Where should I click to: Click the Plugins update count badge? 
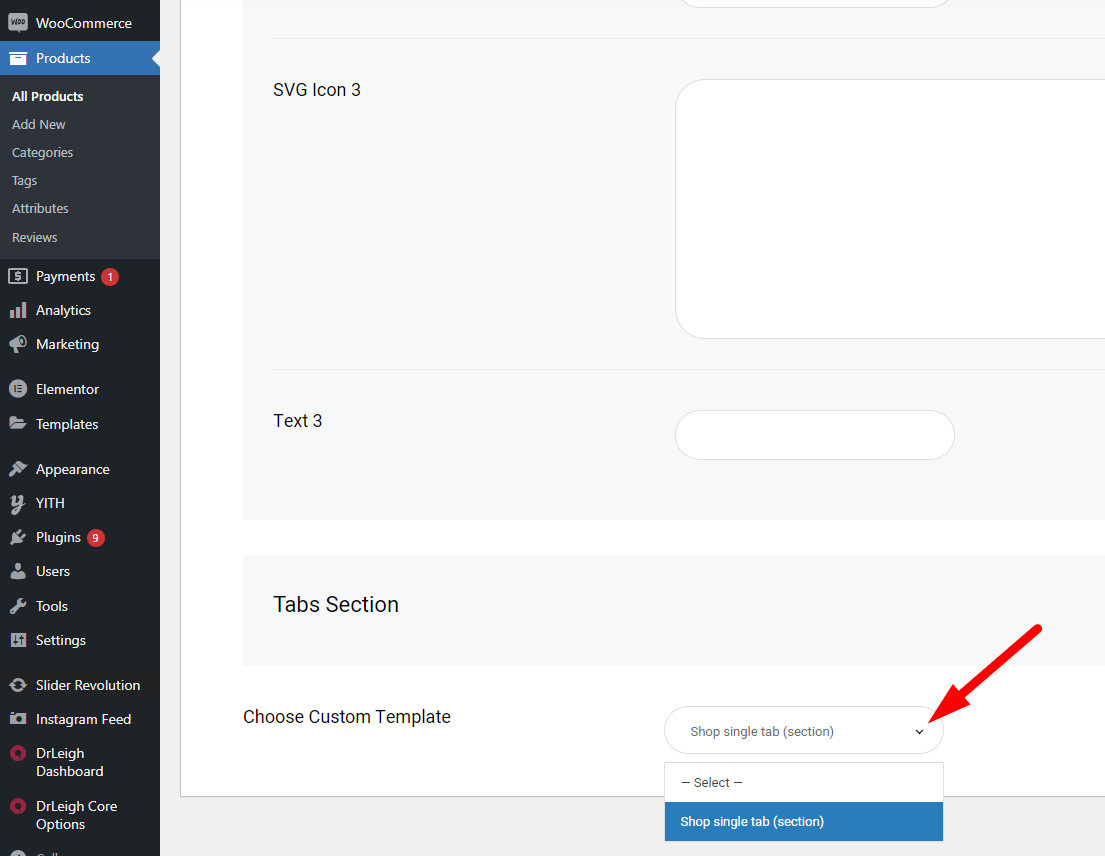[x=96, y=538]
